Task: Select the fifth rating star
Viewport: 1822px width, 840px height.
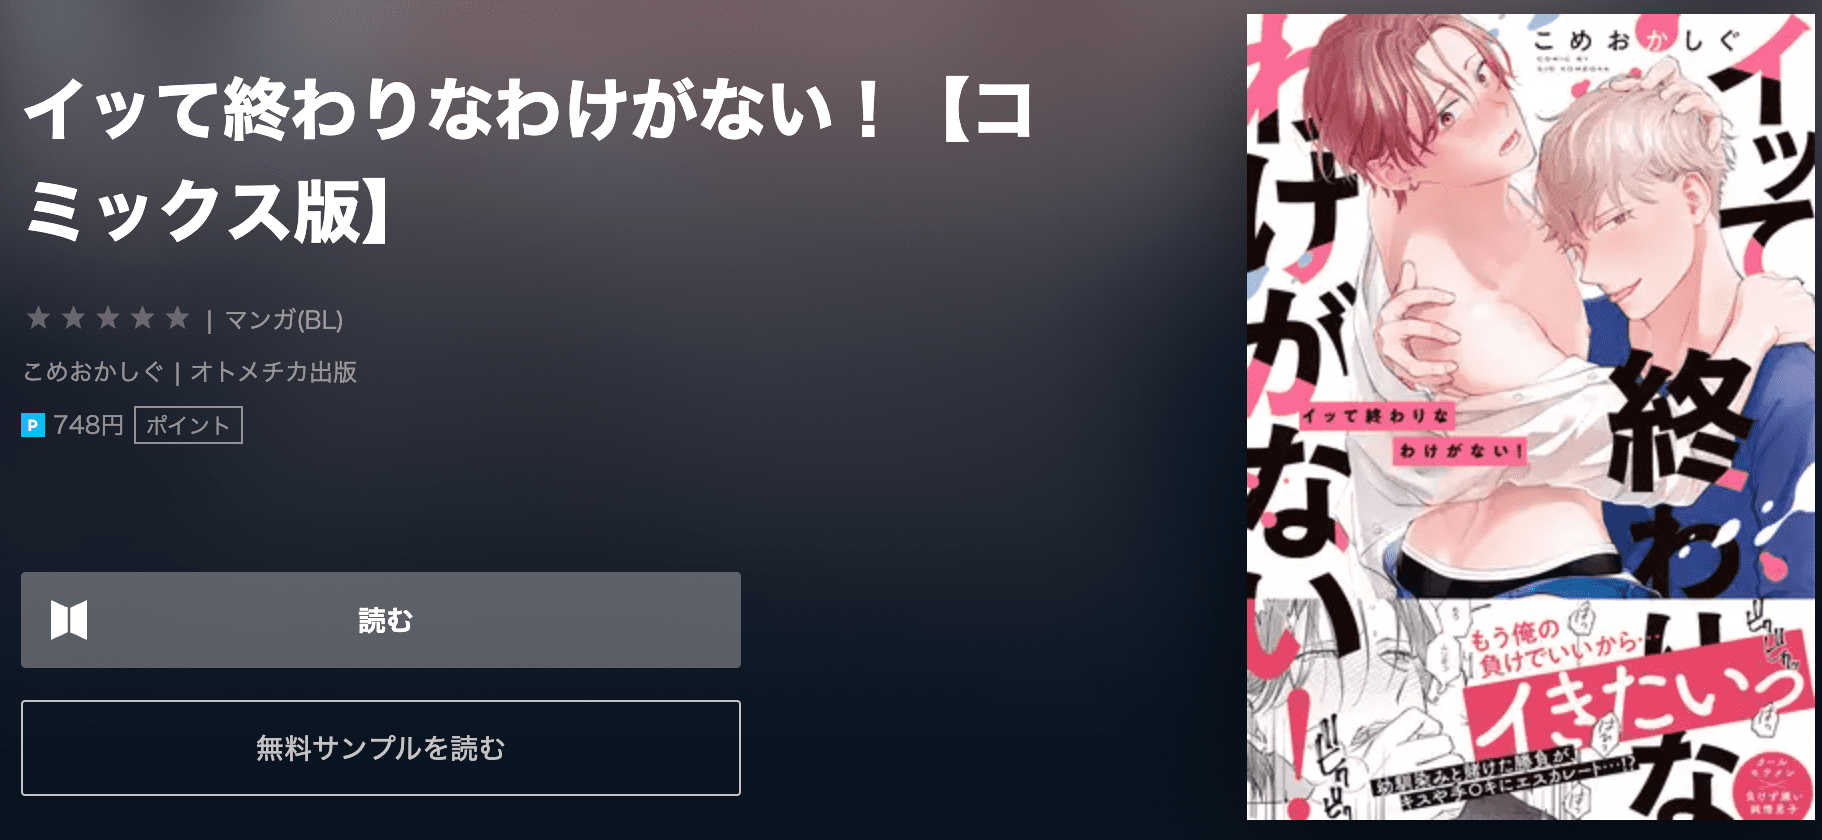Action: tap(178, 318)
